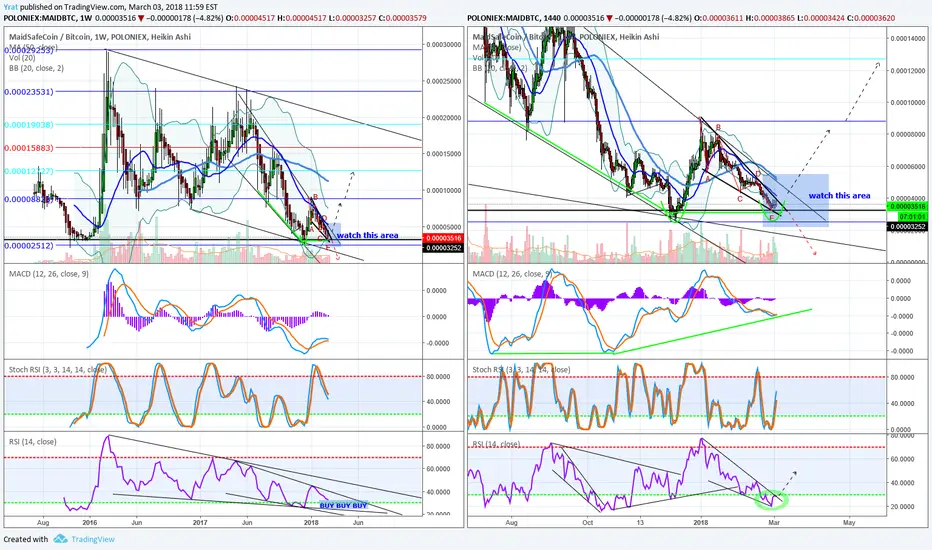Image resolution: width=932 pixels, height=550 pixels.
Task: Click the green 0.00003516 price tag on daily axis
Action: coord(906,206)
